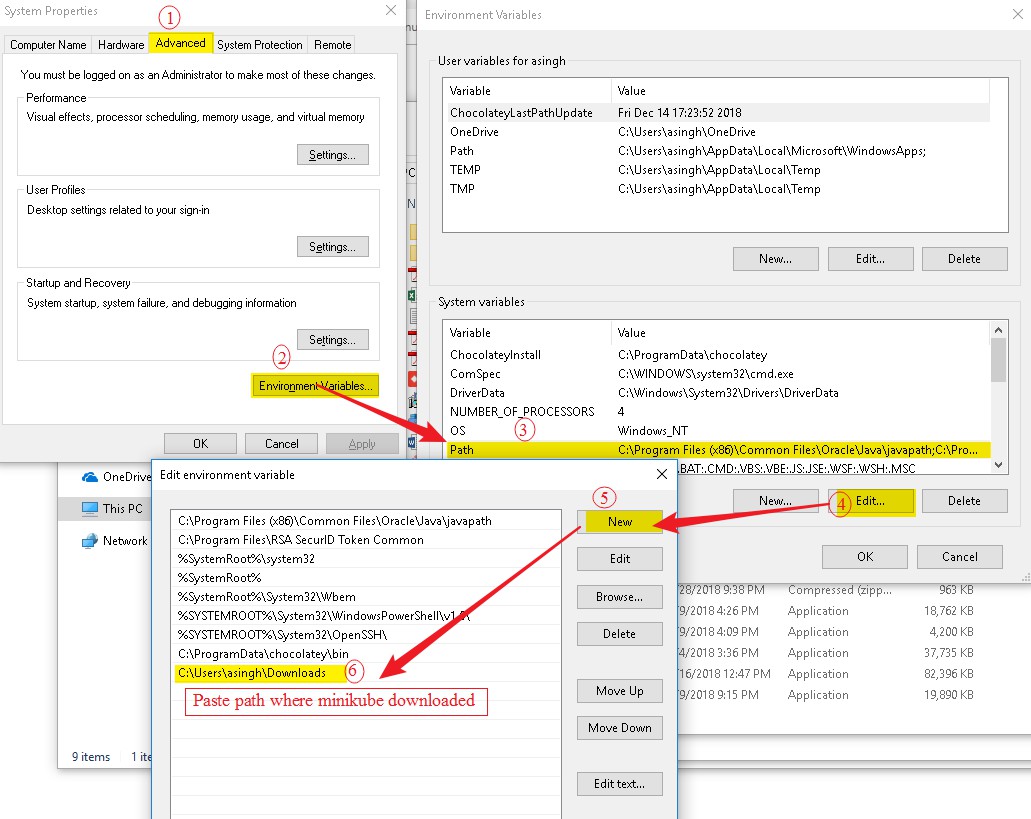This screenshot has width=1031, height=819.
Task: Select ChocolateyLastPathUpdate user variable row
Action: [719, 112]
